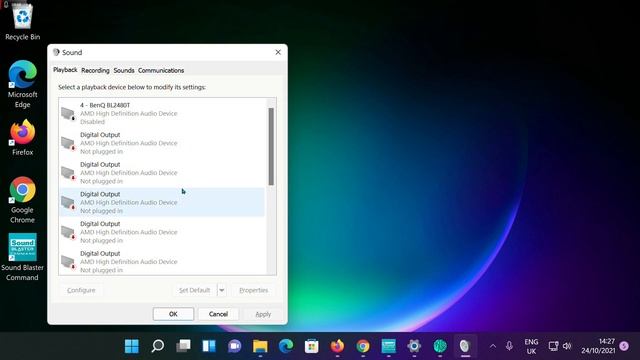The width and height of the screenshot is (640, 360).
Task: Click the device list scrollbar thumb
Action: coord(271,146)
